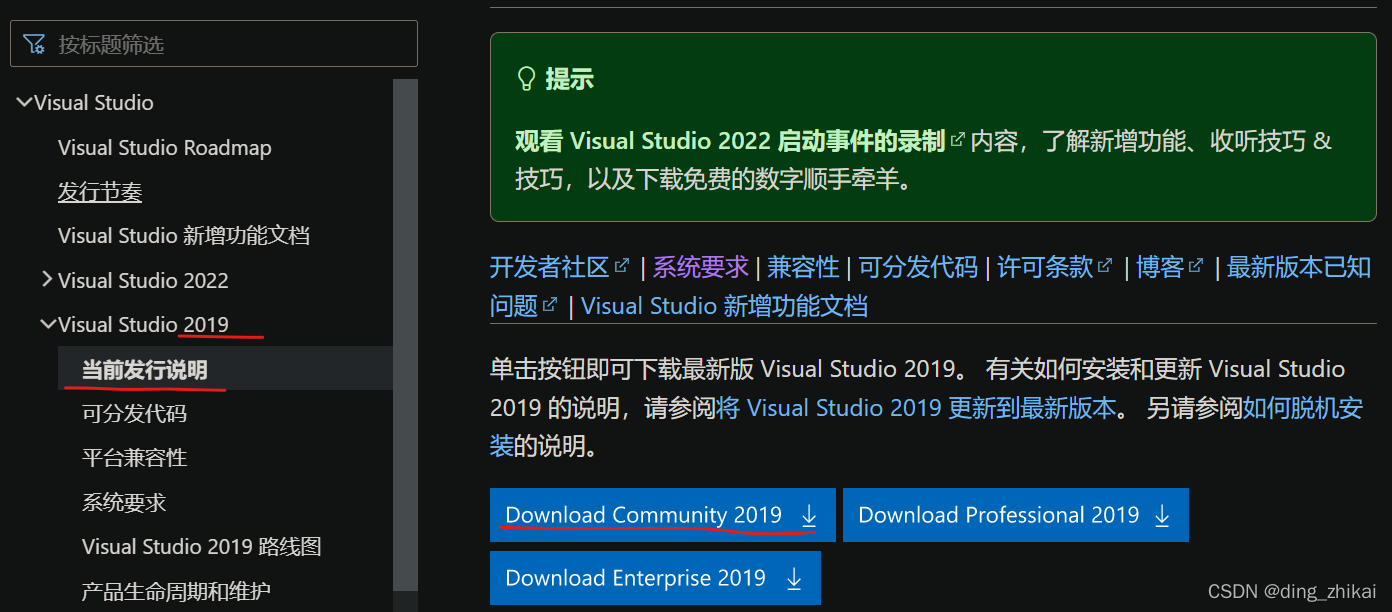Click the filter icon in title search box
This screenshot has width=1392, height=612.
click(x=34, y=44)
